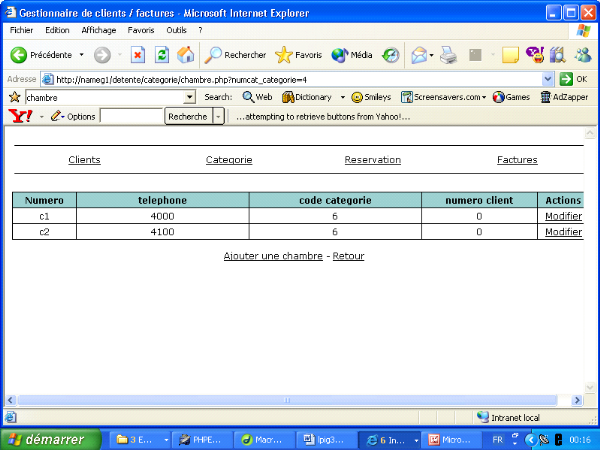Open the Favoris star panel

click(x=299, y=55)
